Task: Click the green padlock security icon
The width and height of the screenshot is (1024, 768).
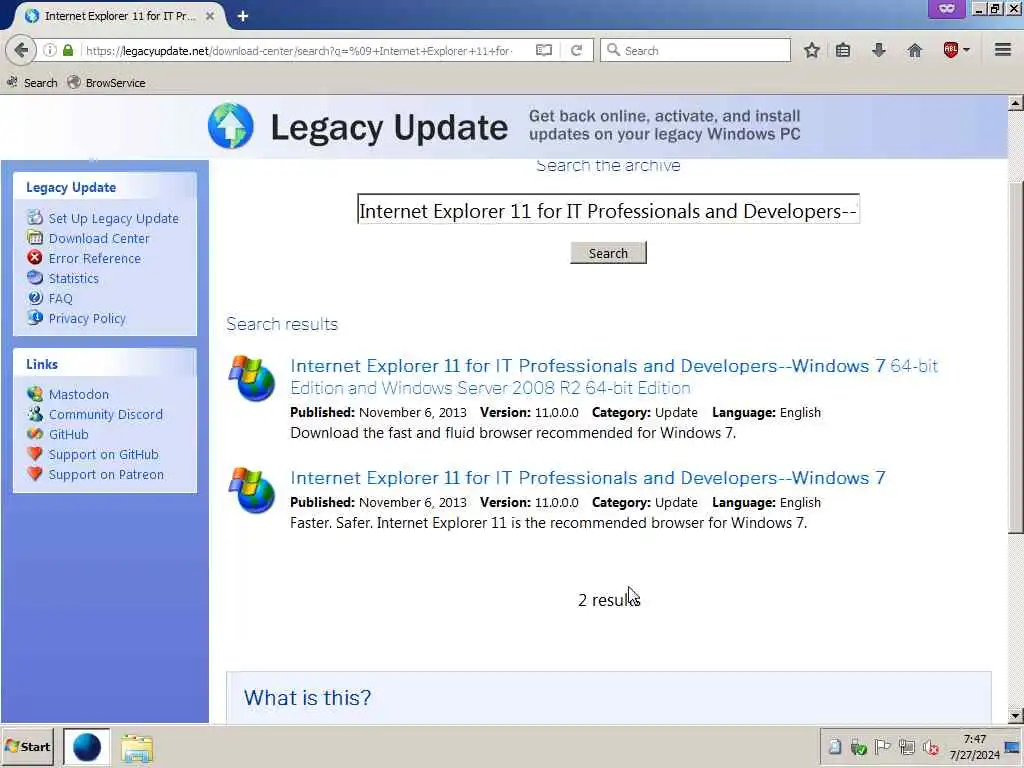Action: 68,50
